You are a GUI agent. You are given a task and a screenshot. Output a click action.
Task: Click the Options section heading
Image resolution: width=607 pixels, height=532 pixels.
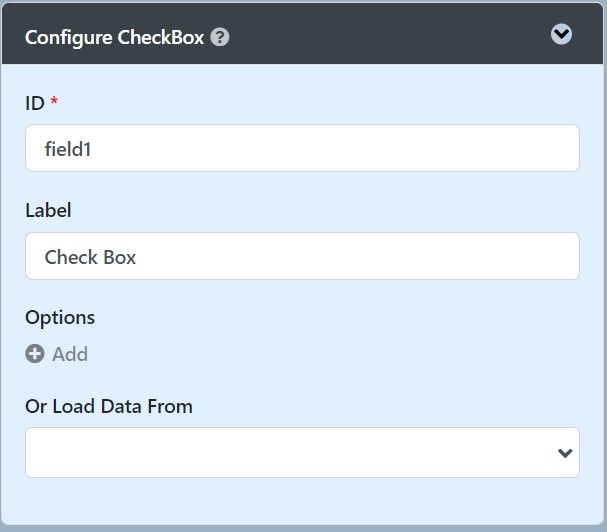point(60,317)
